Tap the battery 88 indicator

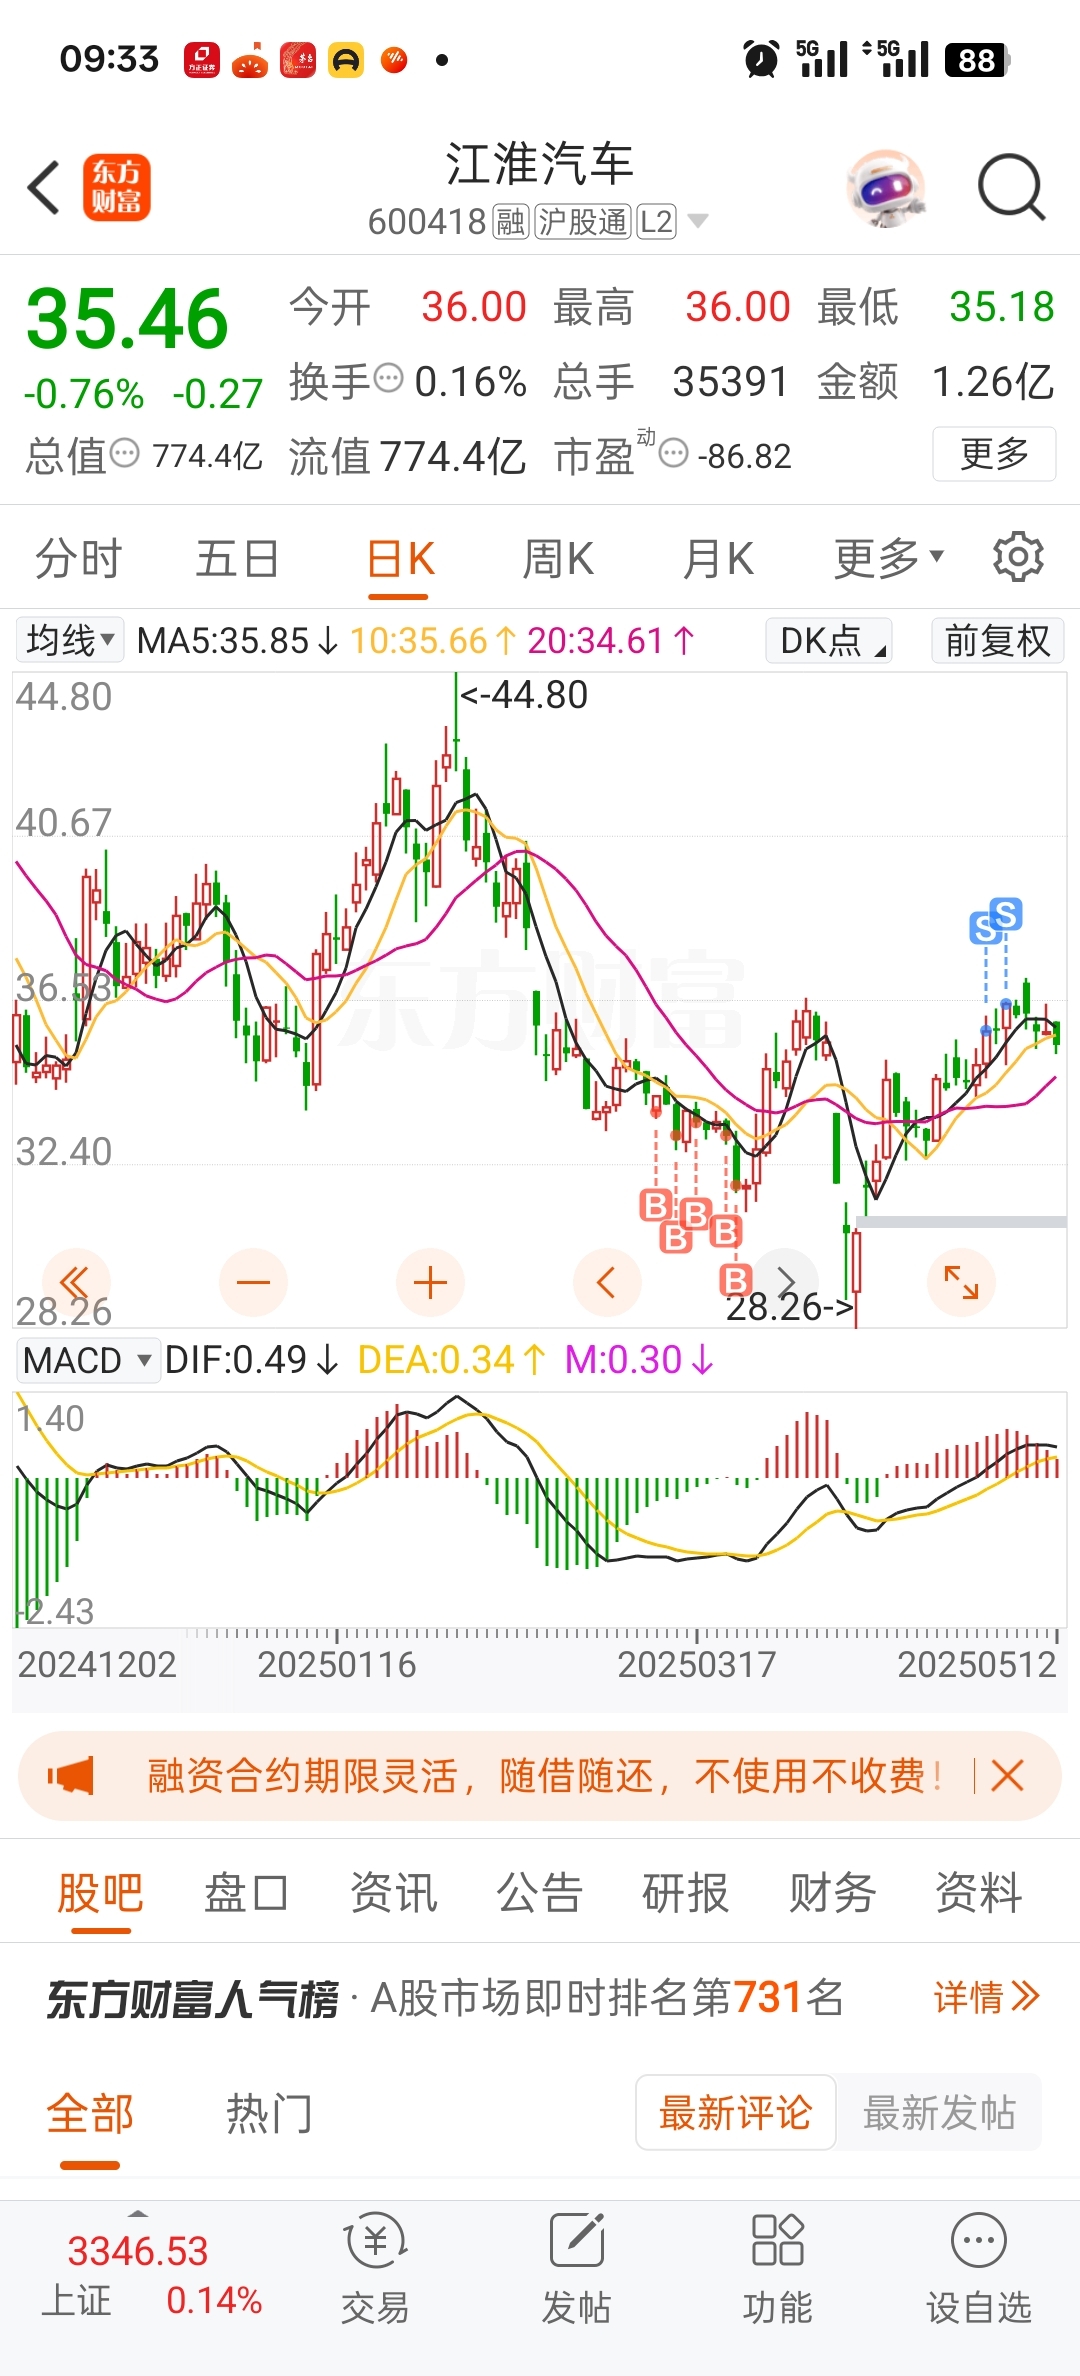977,60
